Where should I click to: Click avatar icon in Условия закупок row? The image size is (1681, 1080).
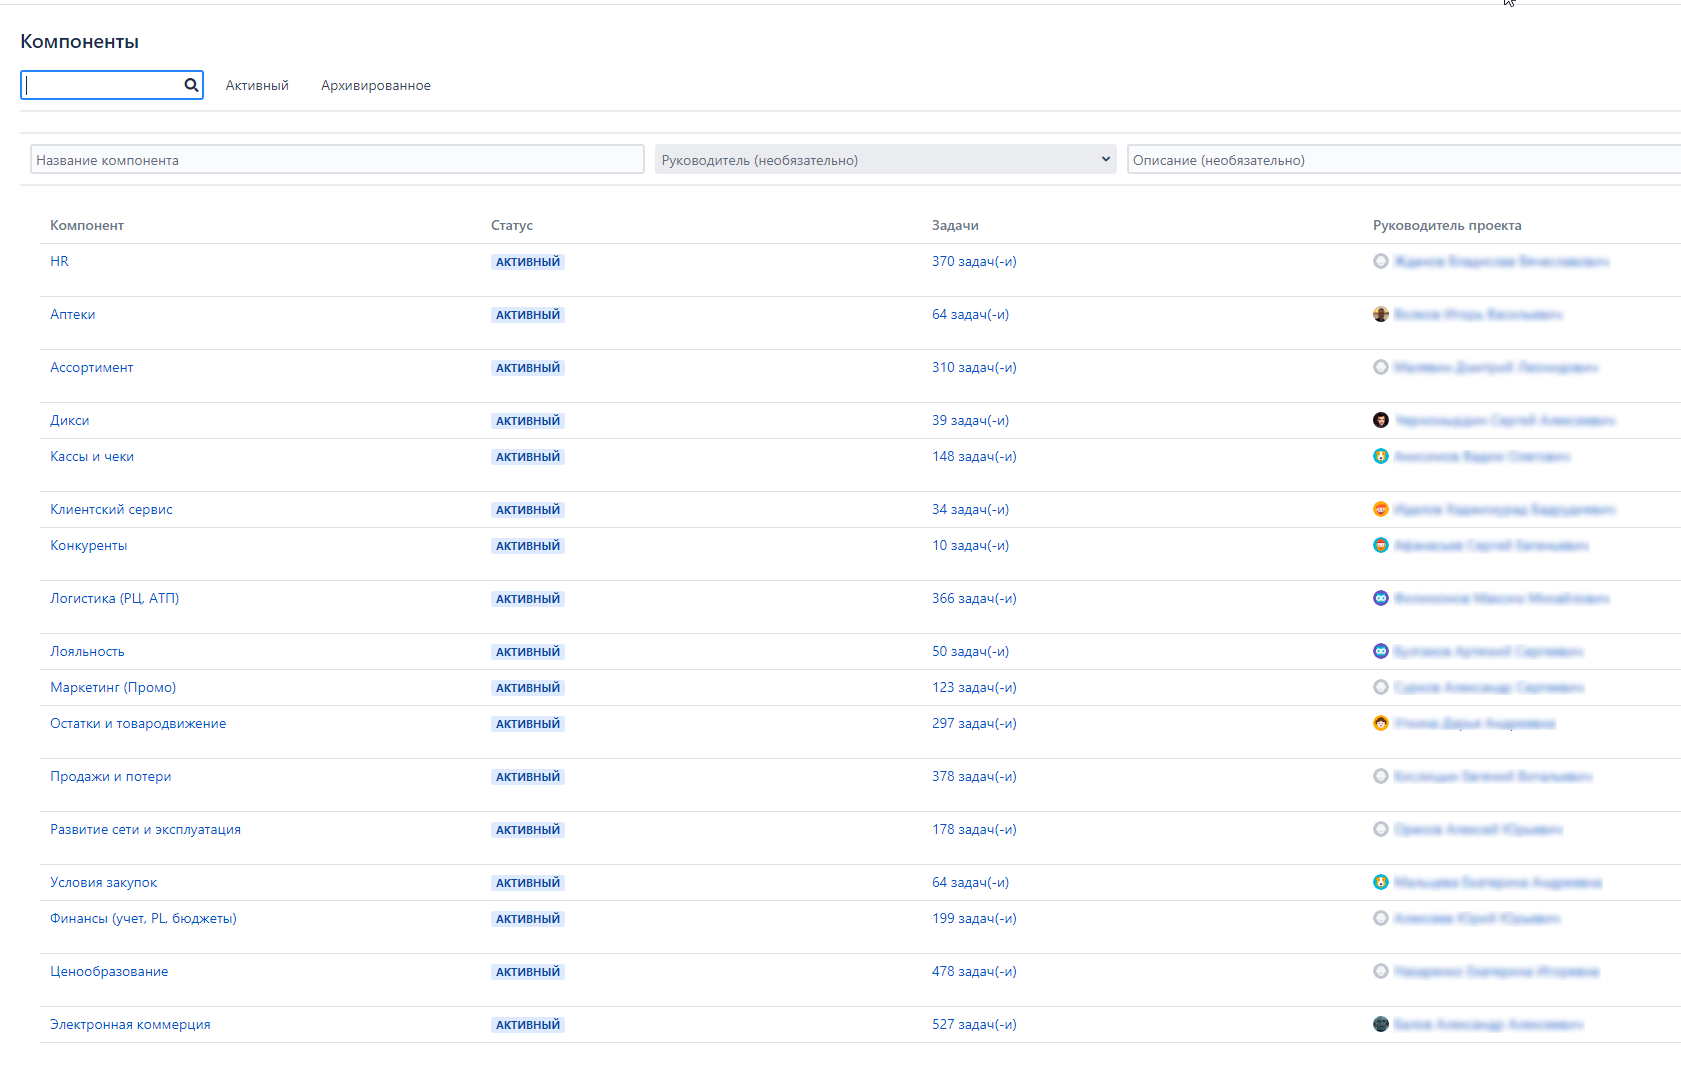pos(1381,882)
